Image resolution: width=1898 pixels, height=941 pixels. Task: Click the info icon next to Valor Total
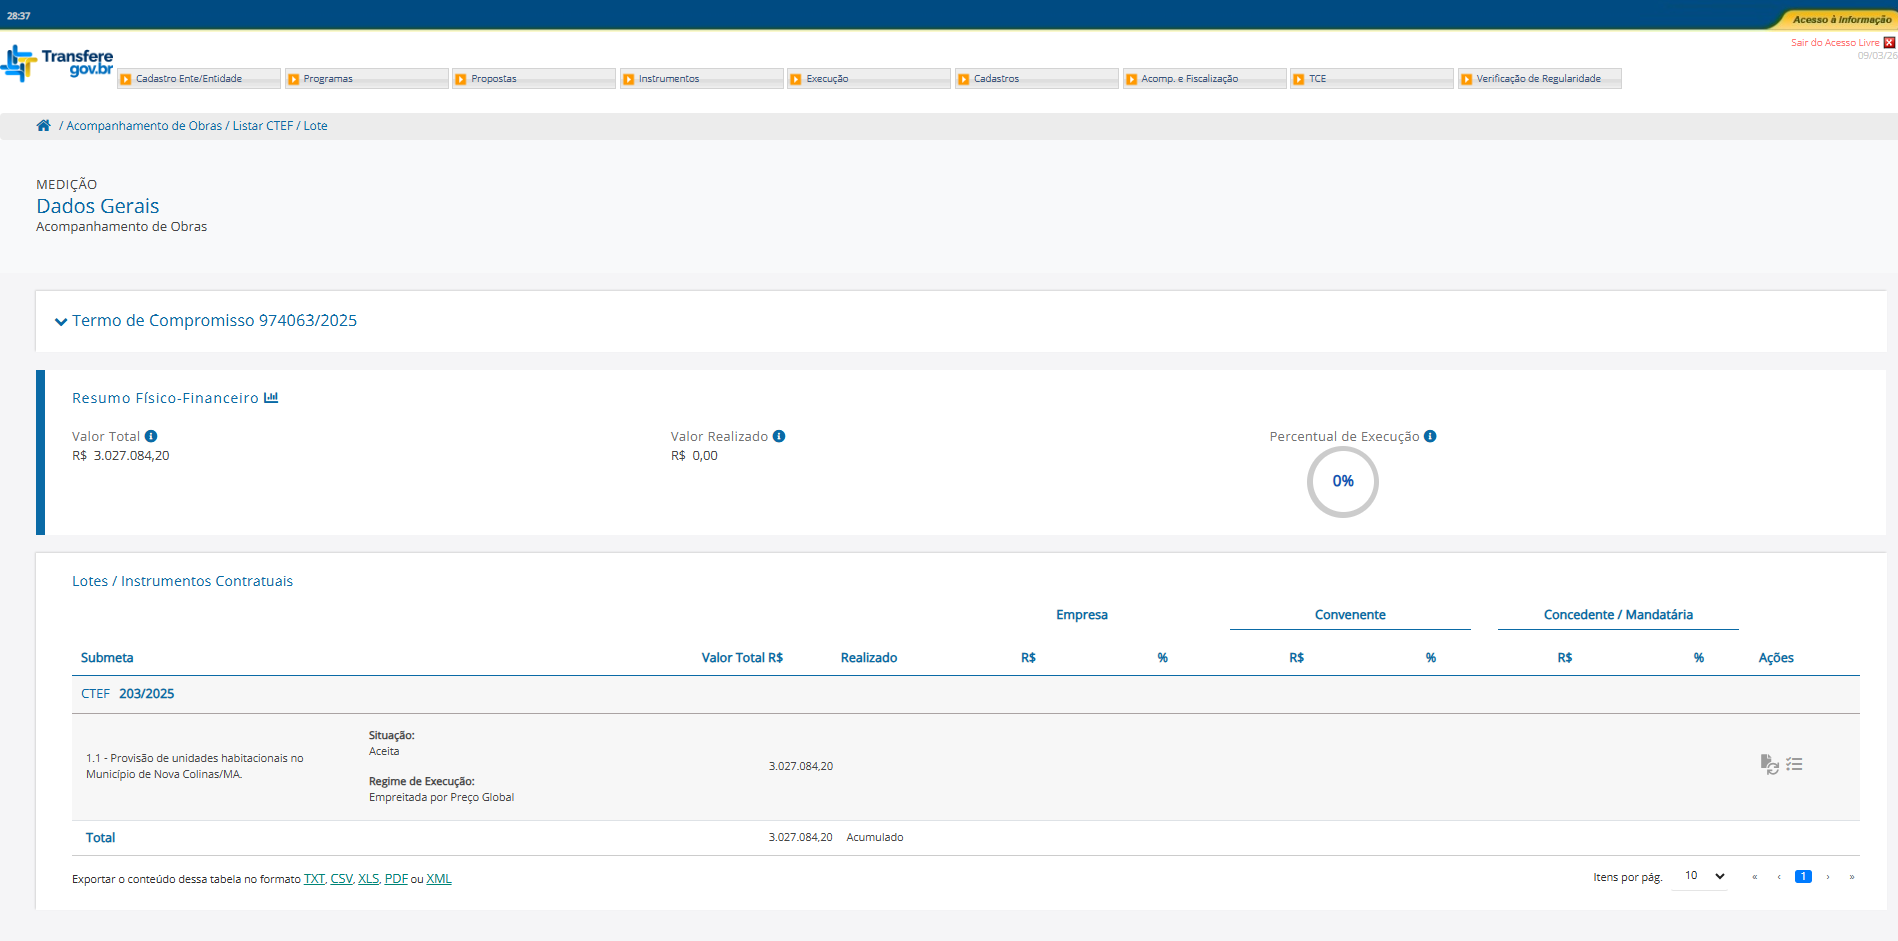click(151, 436)
